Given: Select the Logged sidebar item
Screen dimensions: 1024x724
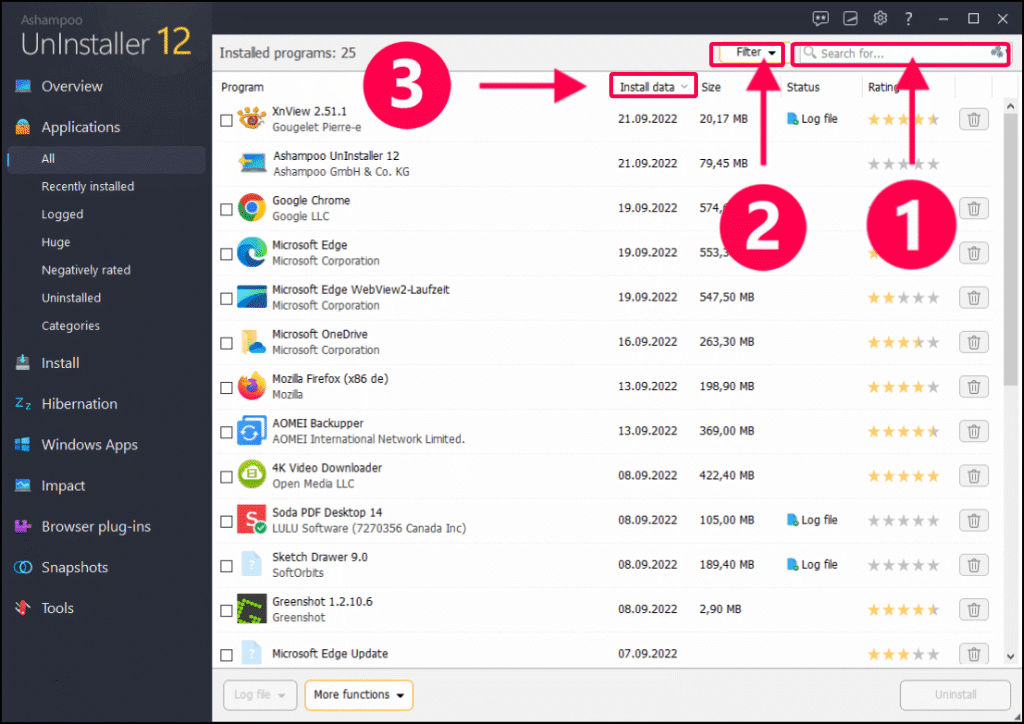Looking at the screenshot, I should pyautogui.click(x=63, y=215).
